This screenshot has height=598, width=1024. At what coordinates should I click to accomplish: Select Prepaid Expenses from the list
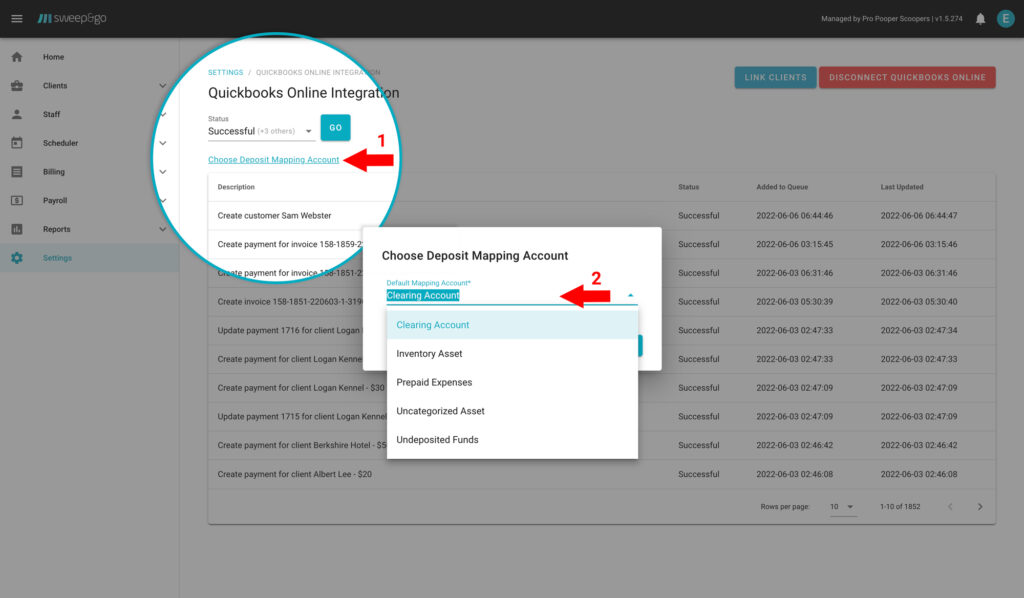pyautogui.click(x=435, y=381)
